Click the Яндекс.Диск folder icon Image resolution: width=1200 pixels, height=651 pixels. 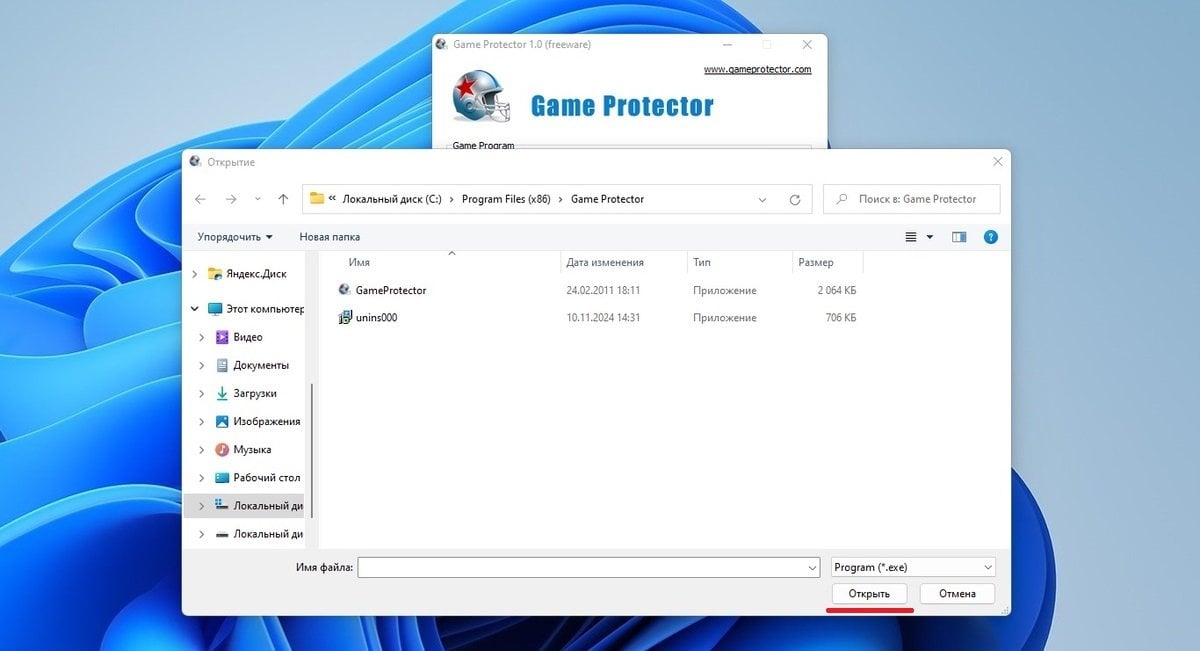point(214,273)
